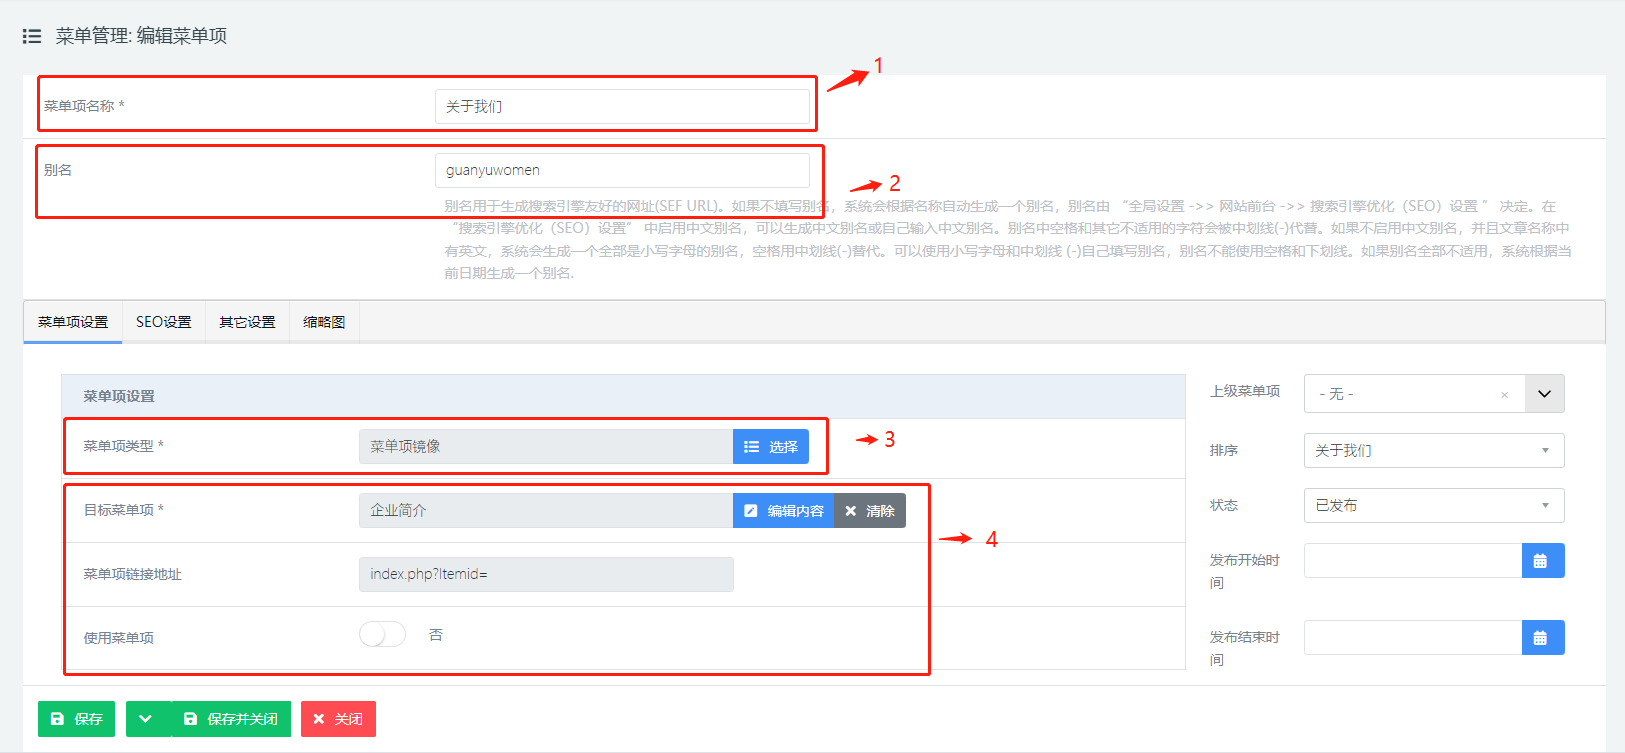Expand the 上级菜单项 dropdown arrow

coord(1544,394)
